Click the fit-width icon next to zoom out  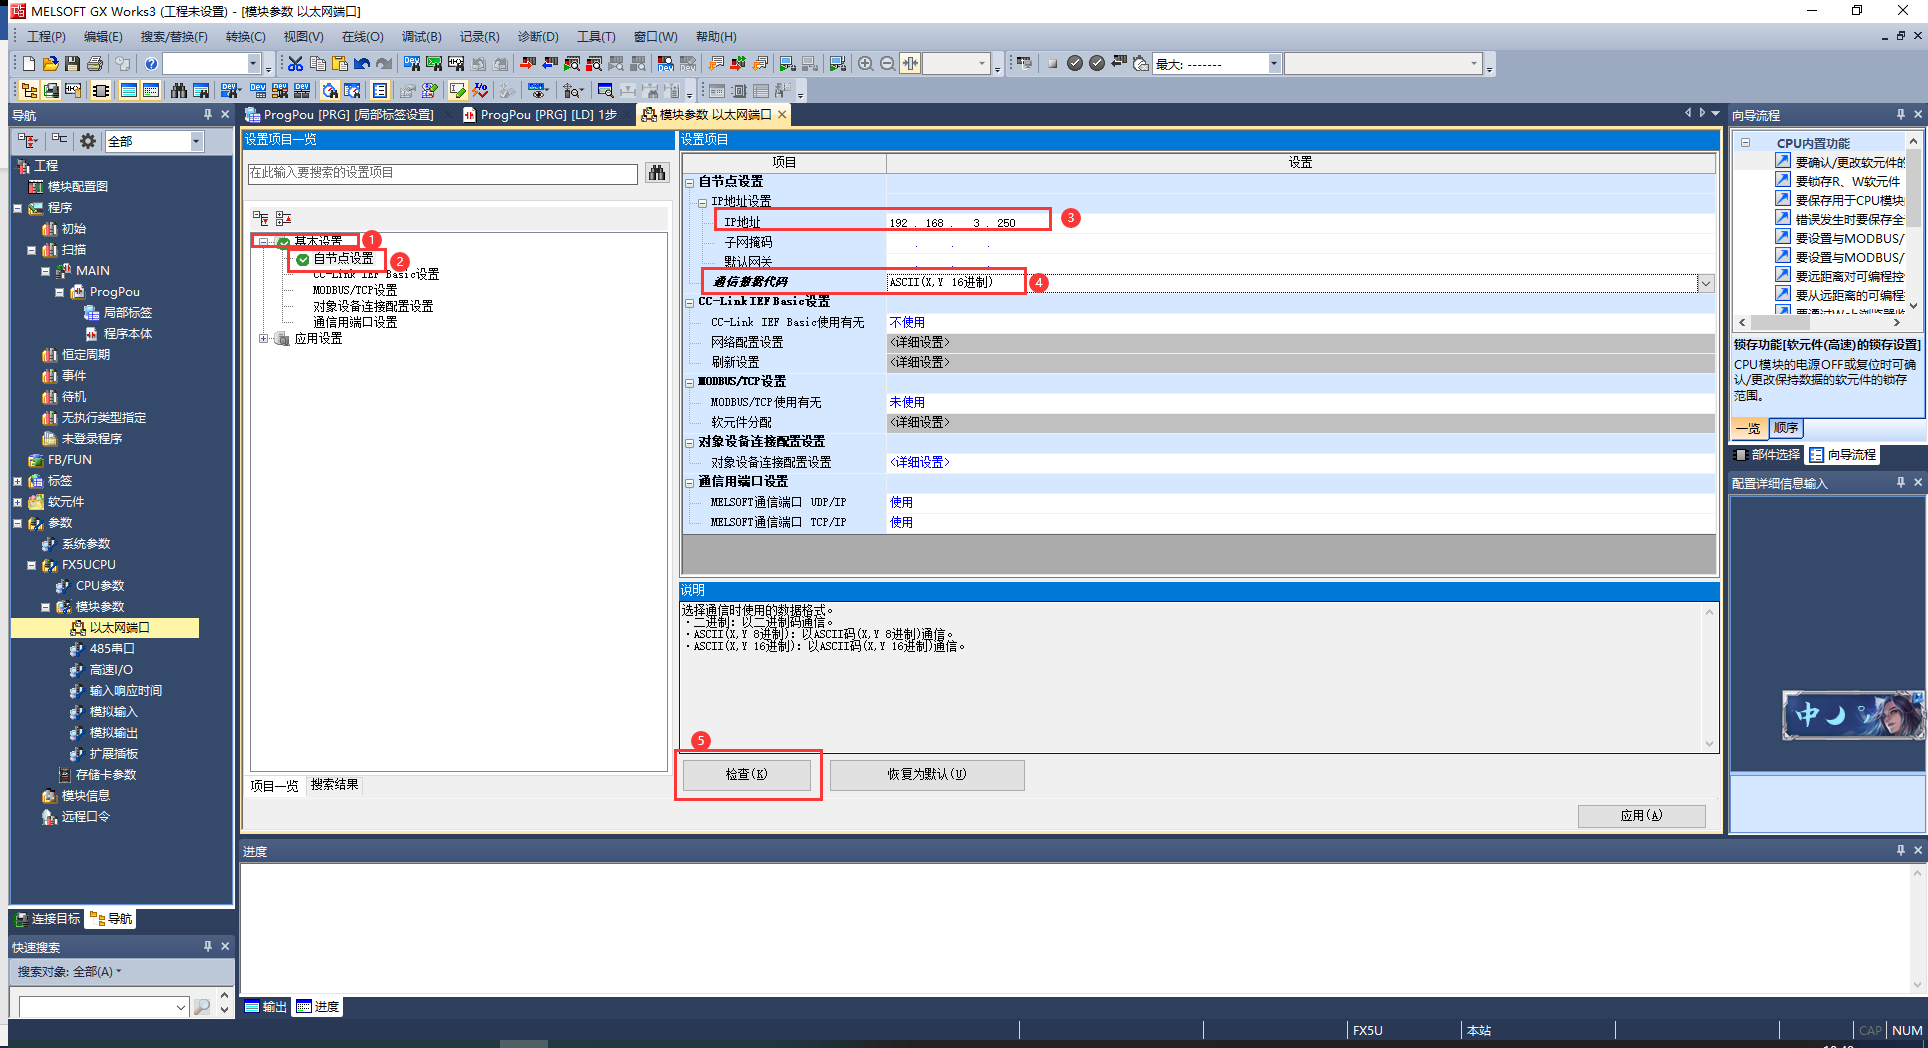tap(910, 63)
